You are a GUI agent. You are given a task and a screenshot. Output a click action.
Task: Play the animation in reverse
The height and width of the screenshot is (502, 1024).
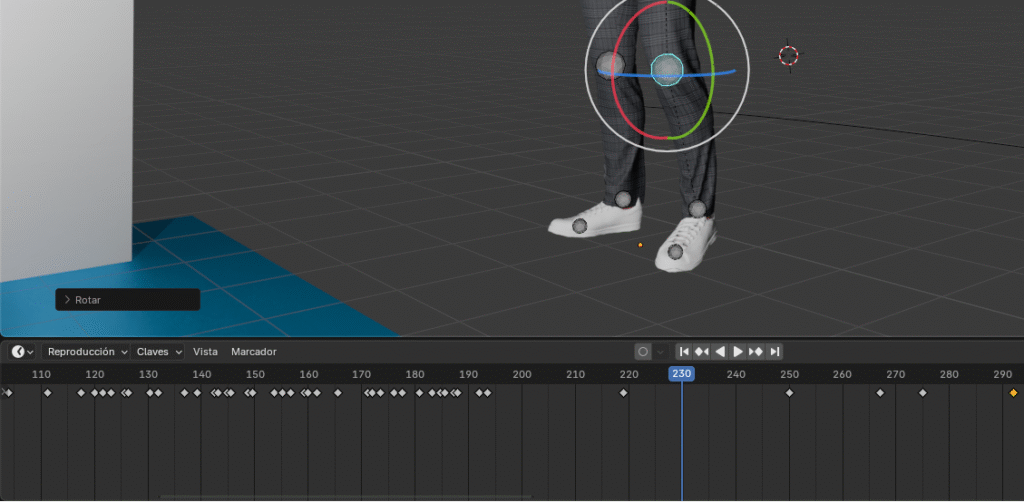[x=719, y=352]
